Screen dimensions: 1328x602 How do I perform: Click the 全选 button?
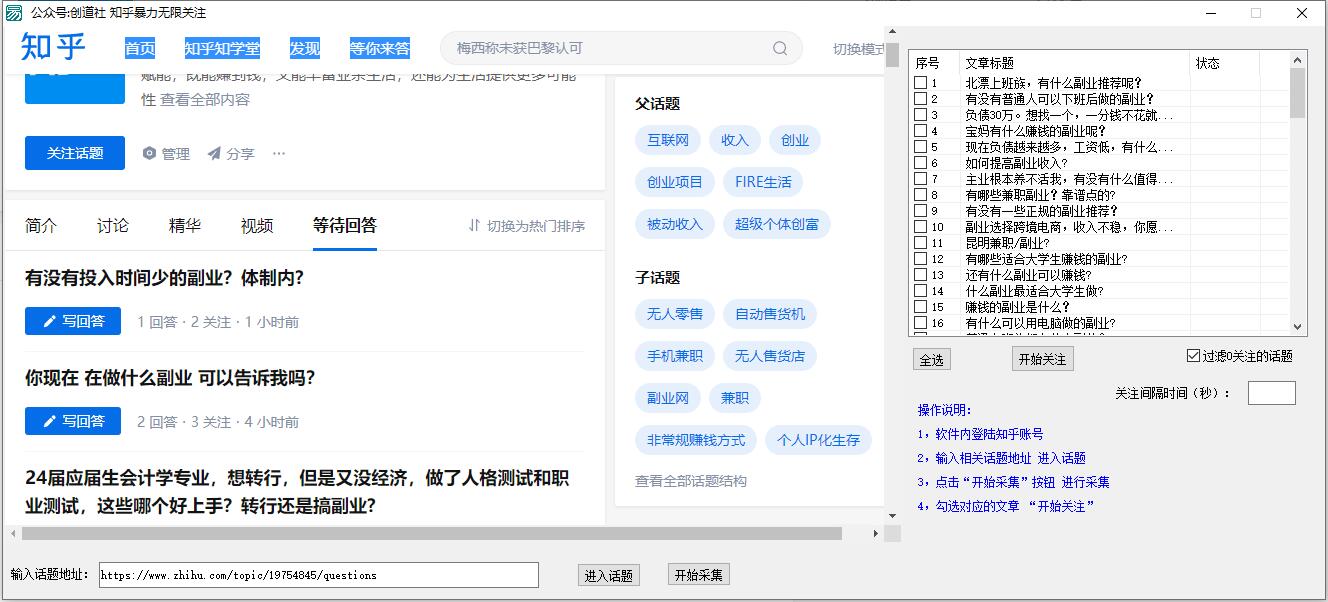[x=931, y=359]
